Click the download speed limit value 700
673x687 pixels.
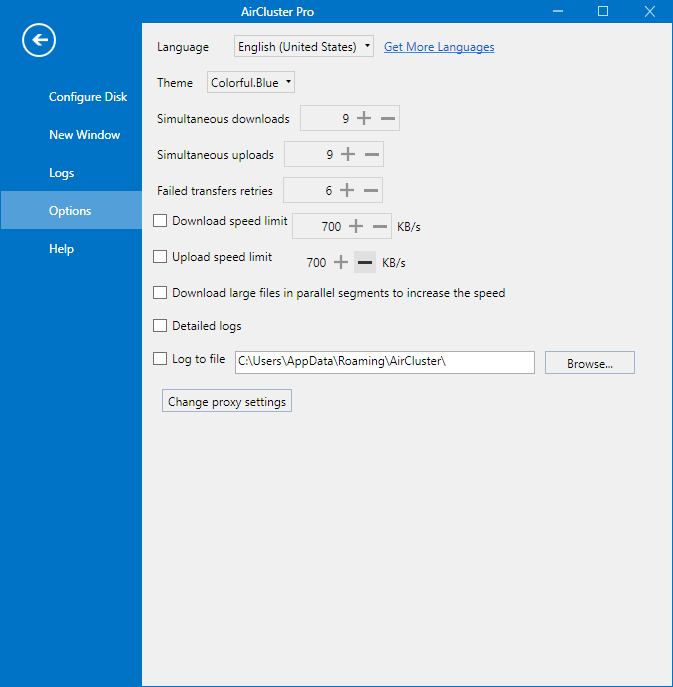pyautogui.click(x=331, y=226)
